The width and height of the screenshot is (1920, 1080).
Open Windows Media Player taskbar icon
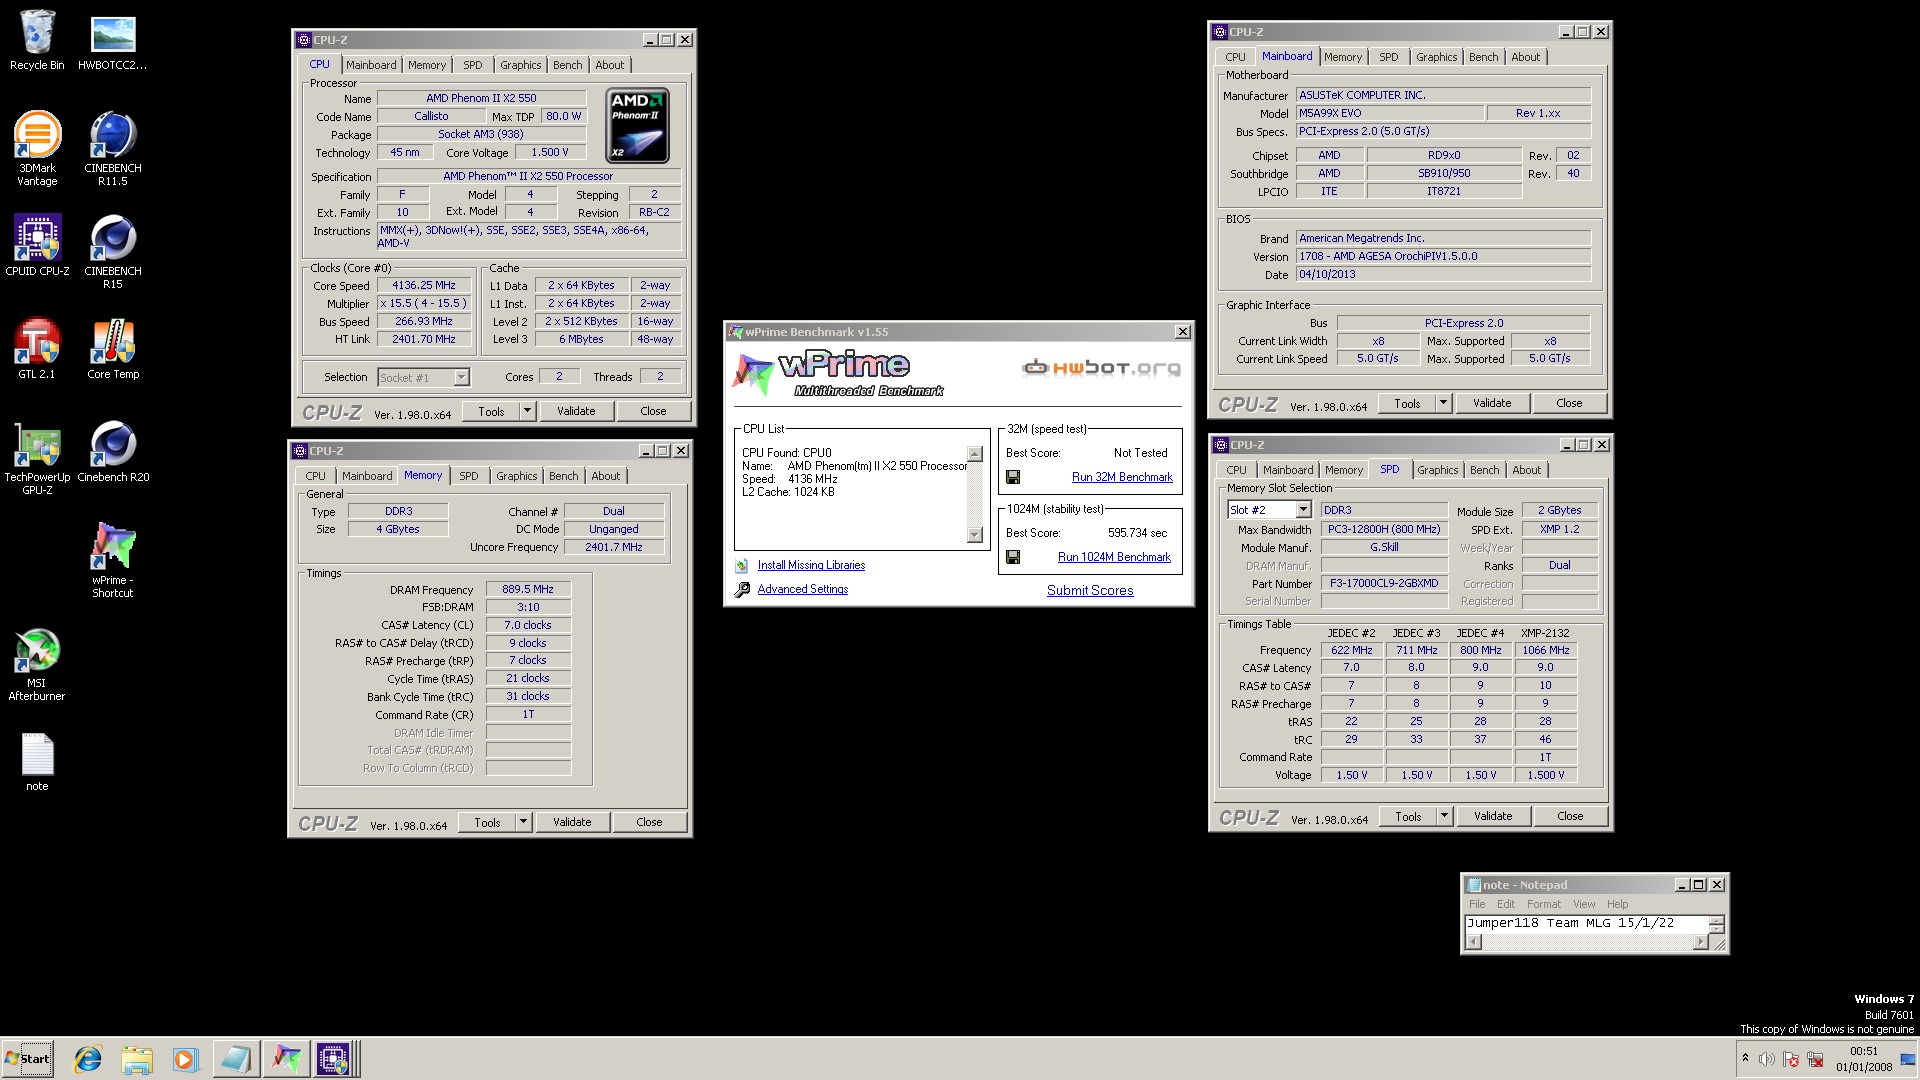pos(185,1059)
